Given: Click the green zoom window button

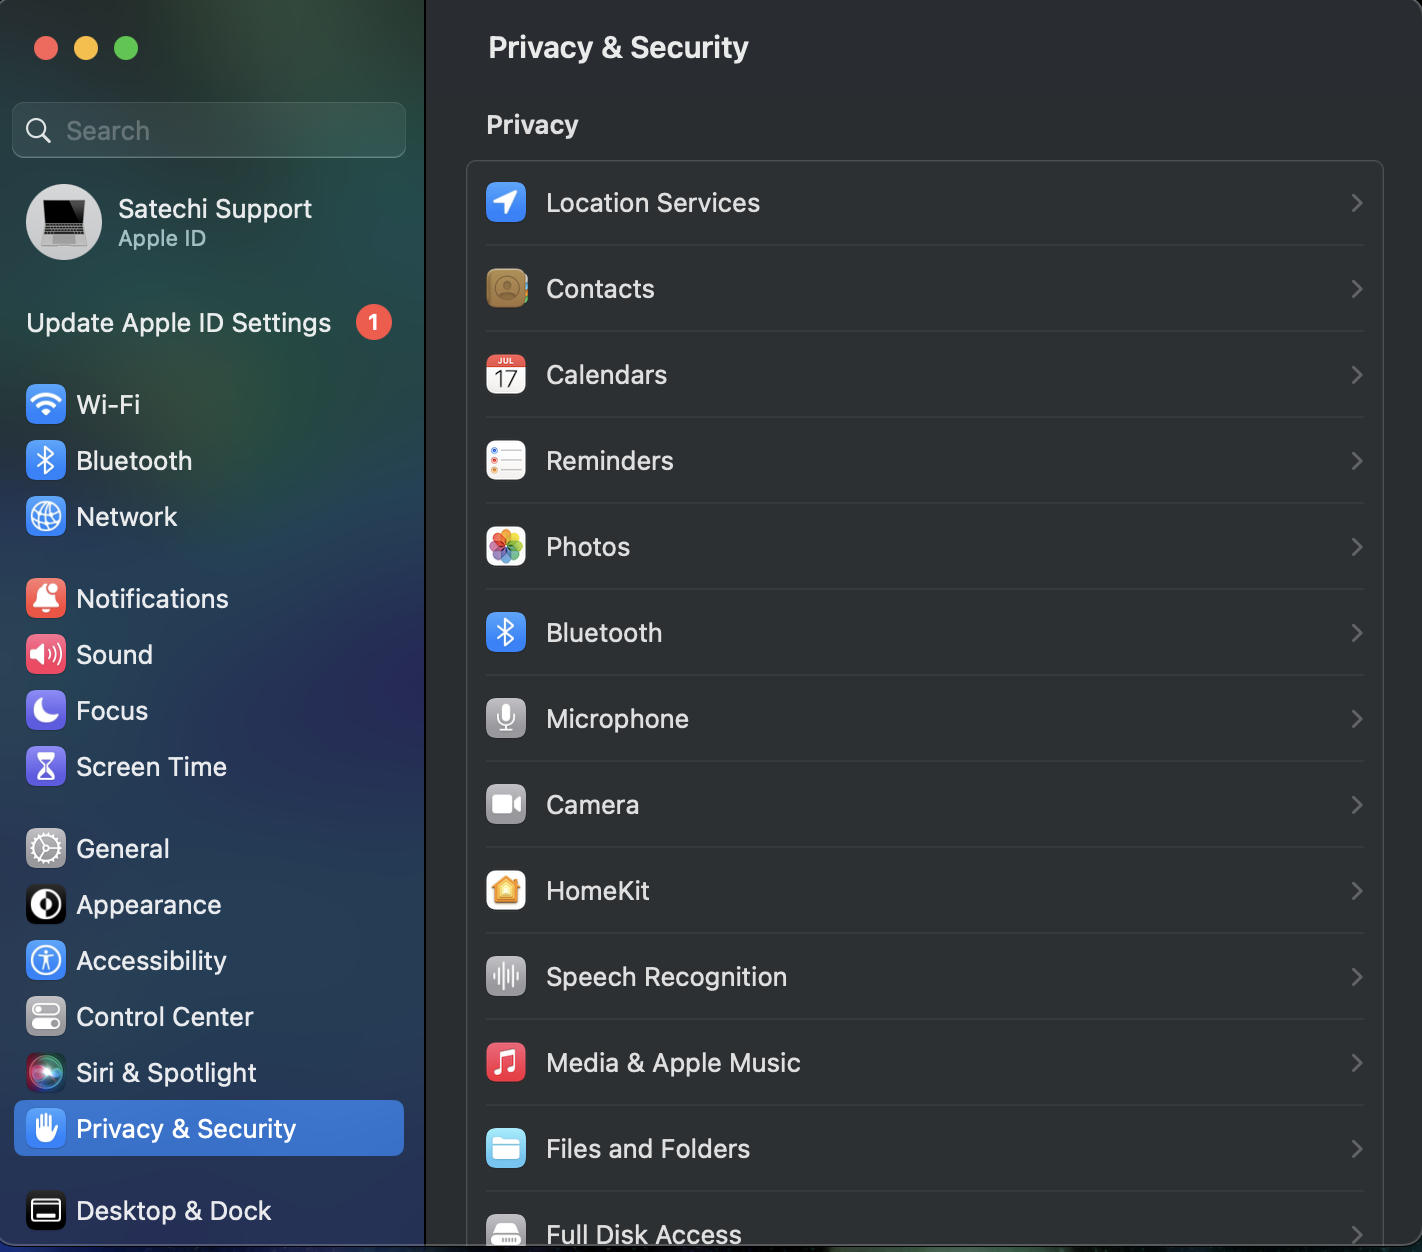Looking at the screenshot, I should (126, 48).
